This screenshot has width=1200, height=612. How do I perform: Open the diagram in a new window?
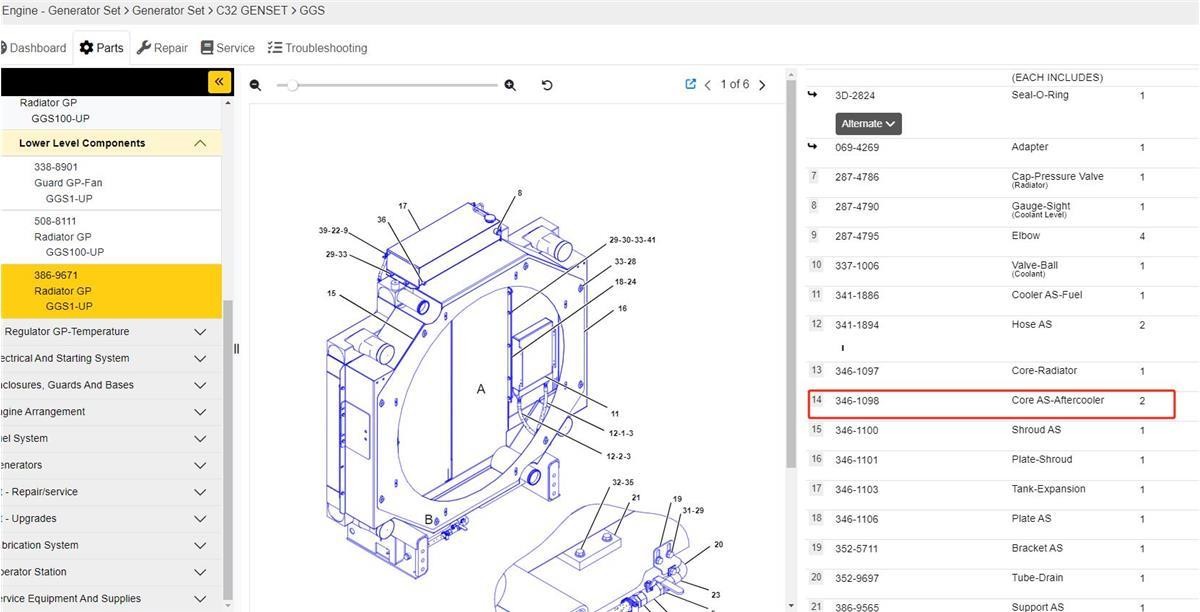tap(690, 84)
